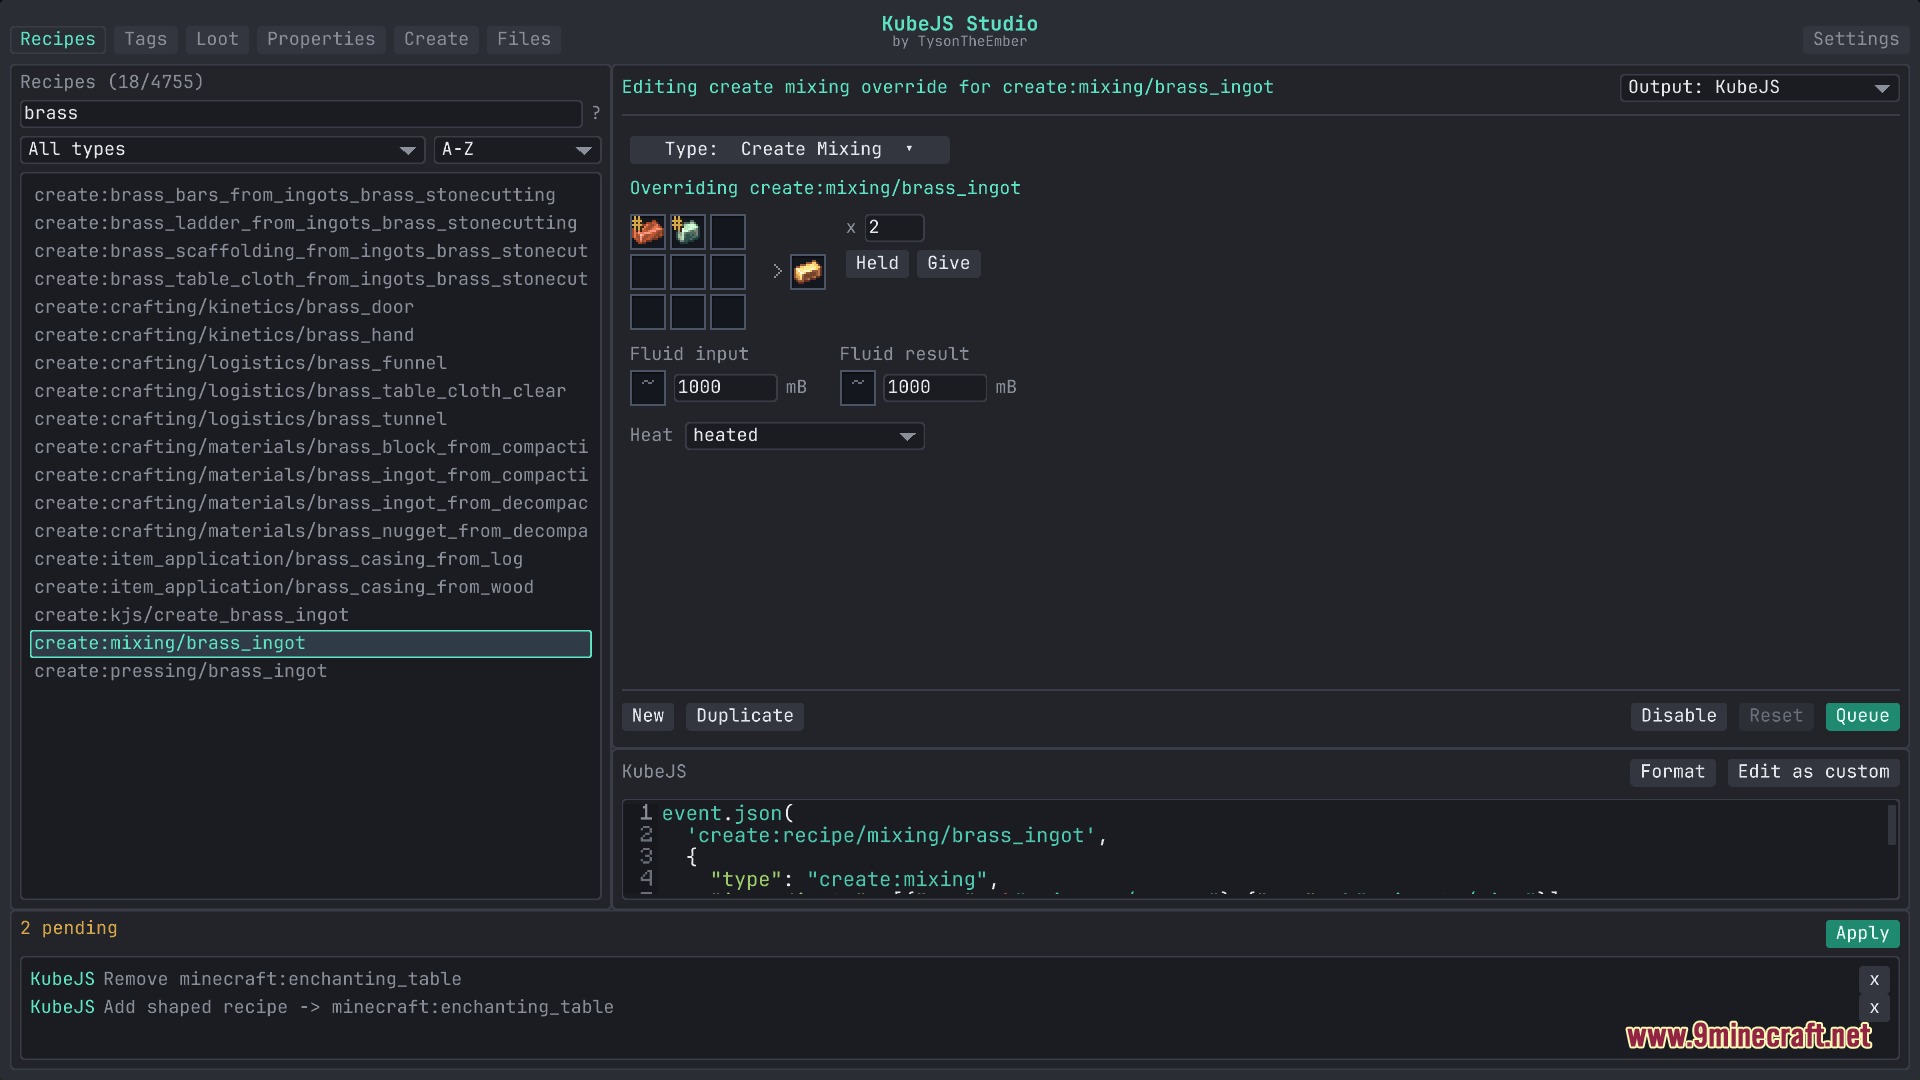The width and height of the screenshot is (1920, 1080).
Task: Select create:crafting/logistics/brass_funnel recipe
Action: [x=311, y=364]
